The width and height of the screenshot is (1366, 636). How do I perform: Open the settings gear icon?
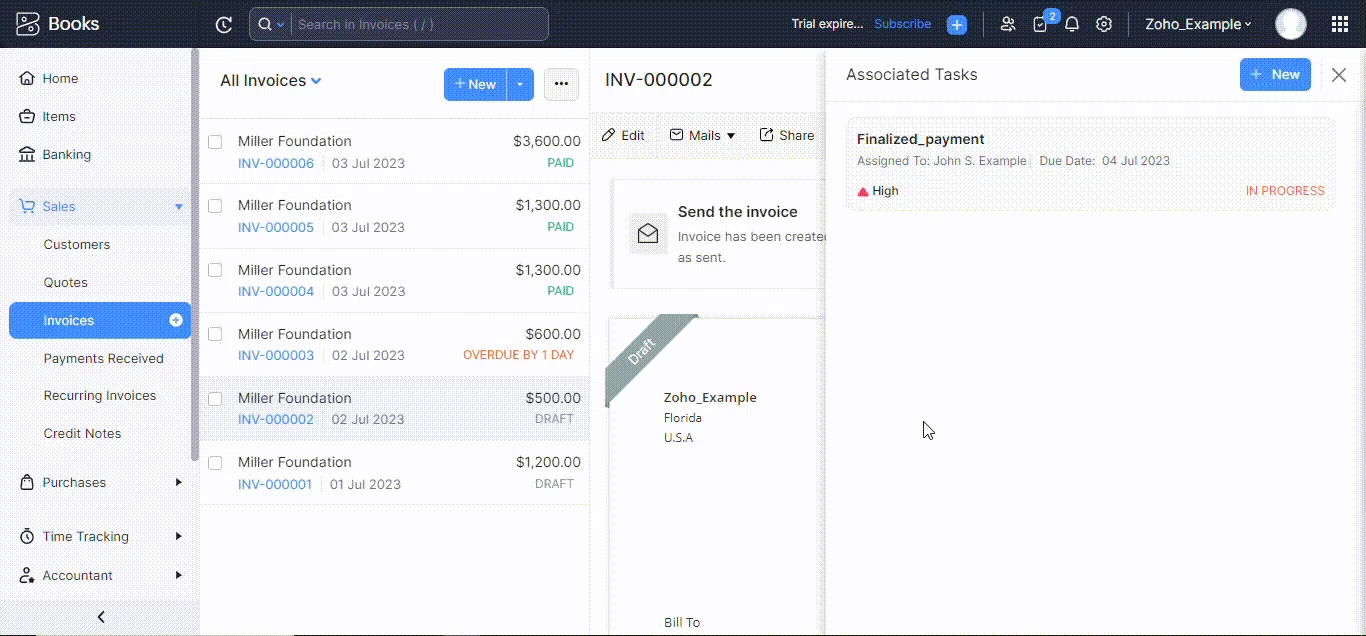click(x=1104, y=25)
